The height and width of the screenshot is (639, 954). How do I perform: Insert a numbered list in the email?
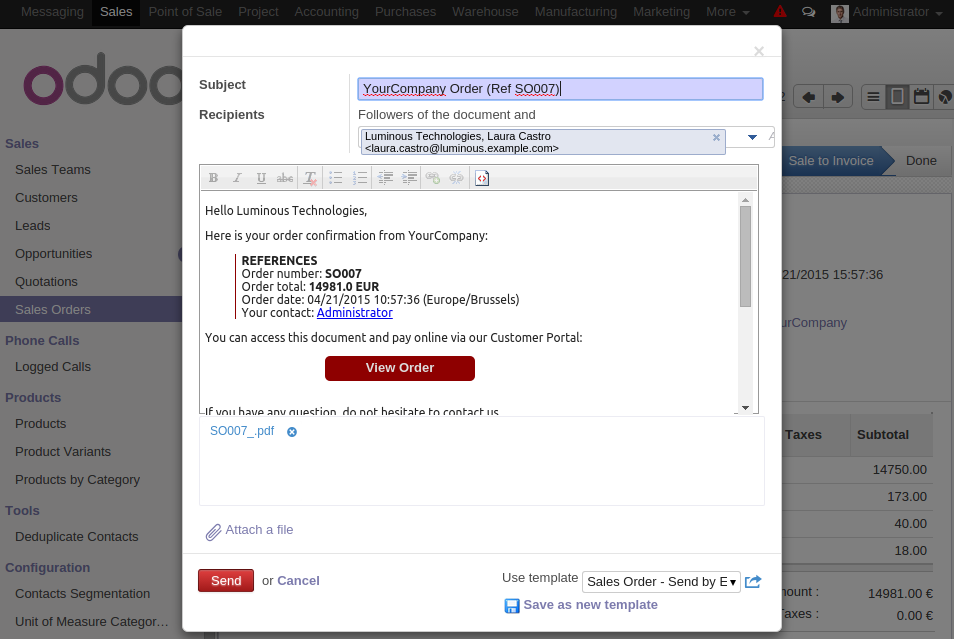(x=360, y=178)
